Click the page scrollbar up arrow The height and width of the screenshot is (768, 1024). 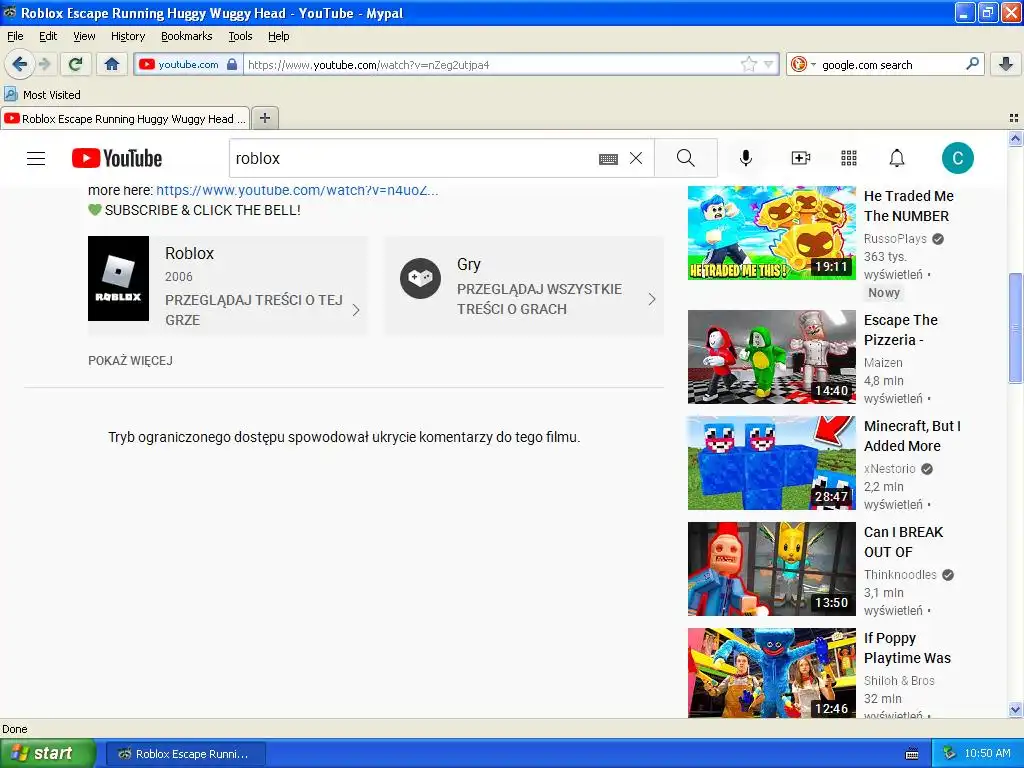pyautogui.click(x=1015, y=138)
